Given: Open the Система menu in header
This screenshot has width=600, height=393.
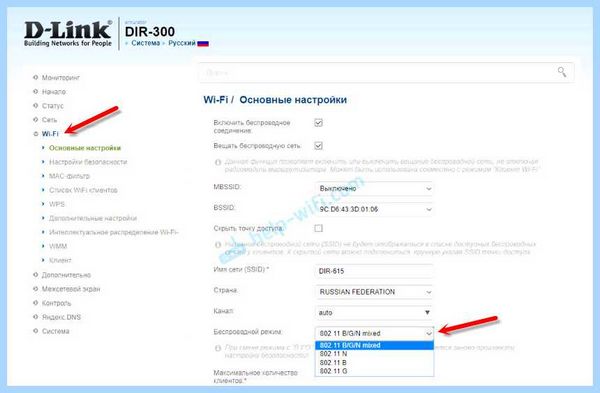Looking at the screenshot, I should click(x=145, y=43).
